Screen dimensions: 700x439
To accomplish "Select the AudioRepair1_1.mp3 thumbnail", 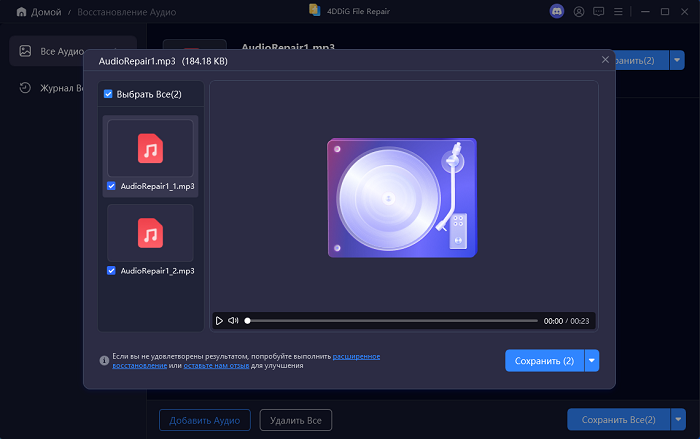I will pyautogui.click(x=150, y=148).
